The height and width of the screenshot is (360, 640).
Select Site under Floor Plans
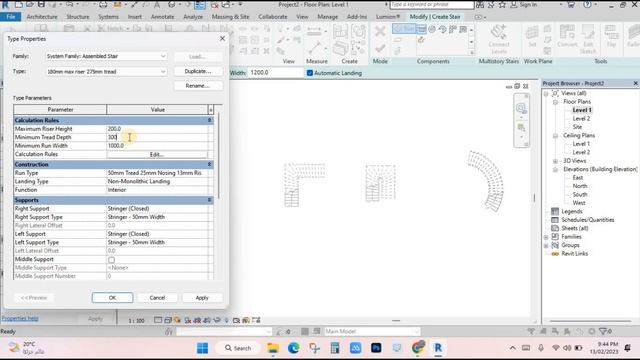click(577, 127)
